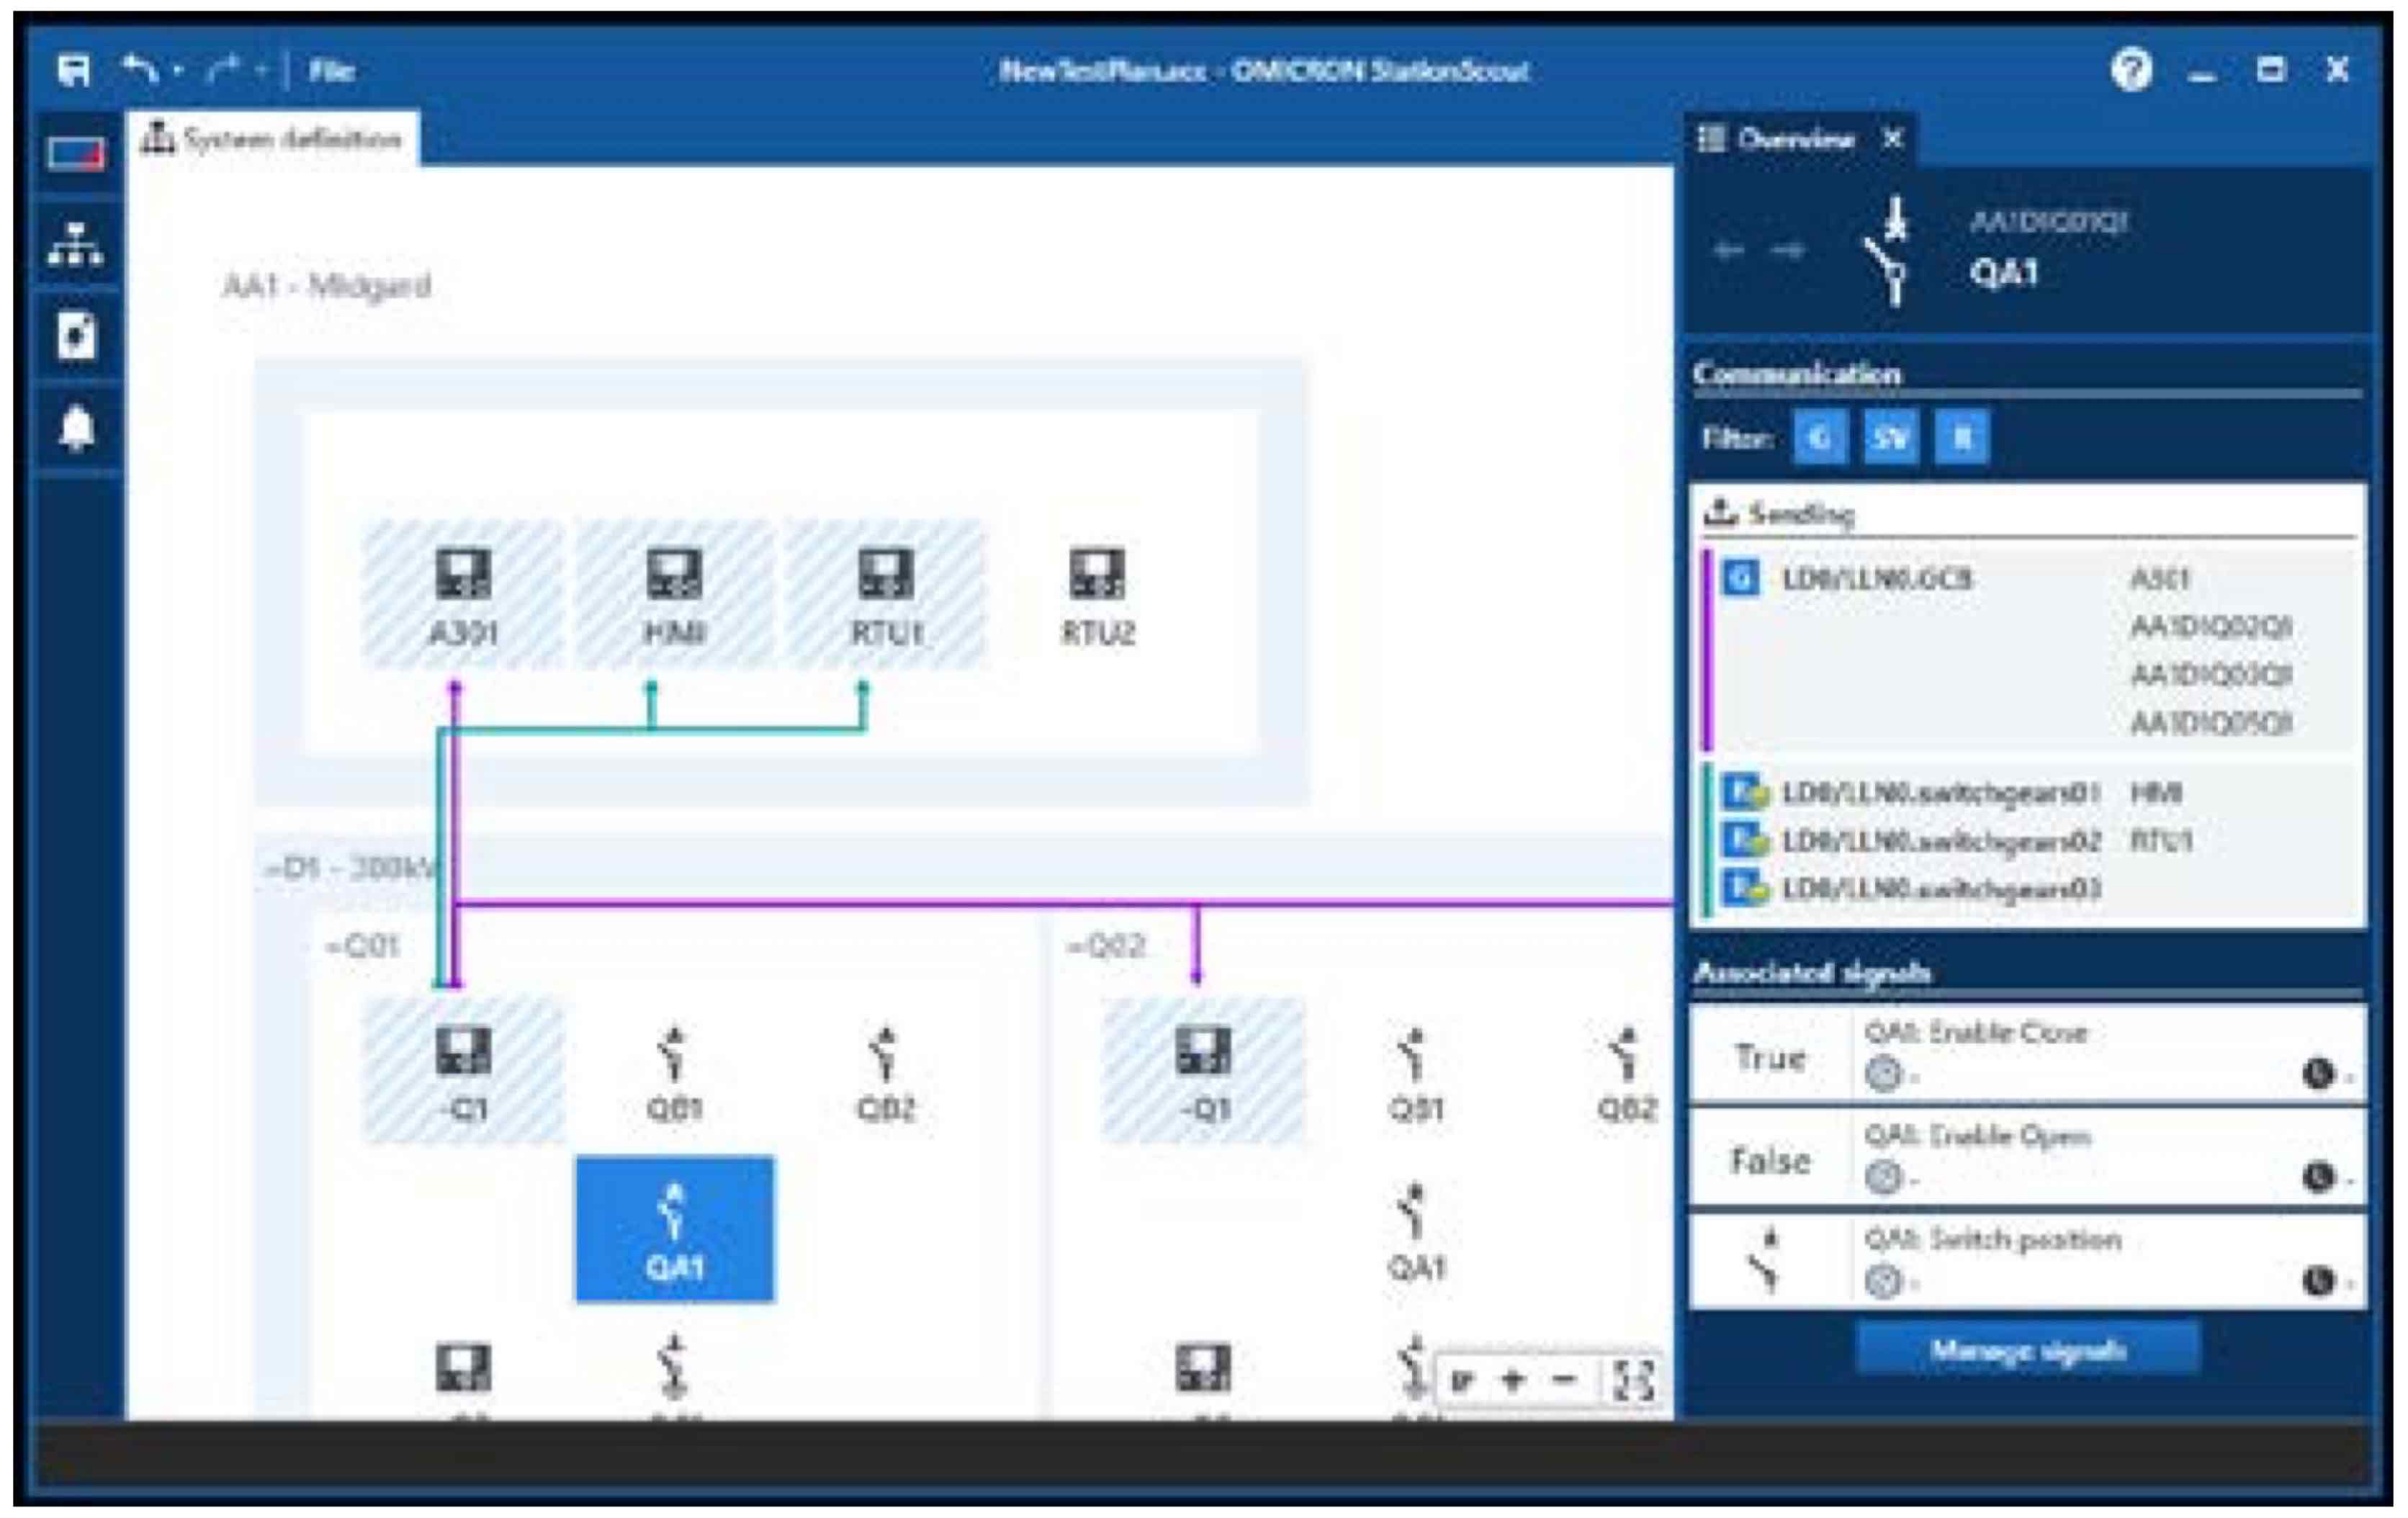Select the LD0/LLN0.switchgears02 report entry
Screen dimensions: 2408x1518
click(1940, 841)
